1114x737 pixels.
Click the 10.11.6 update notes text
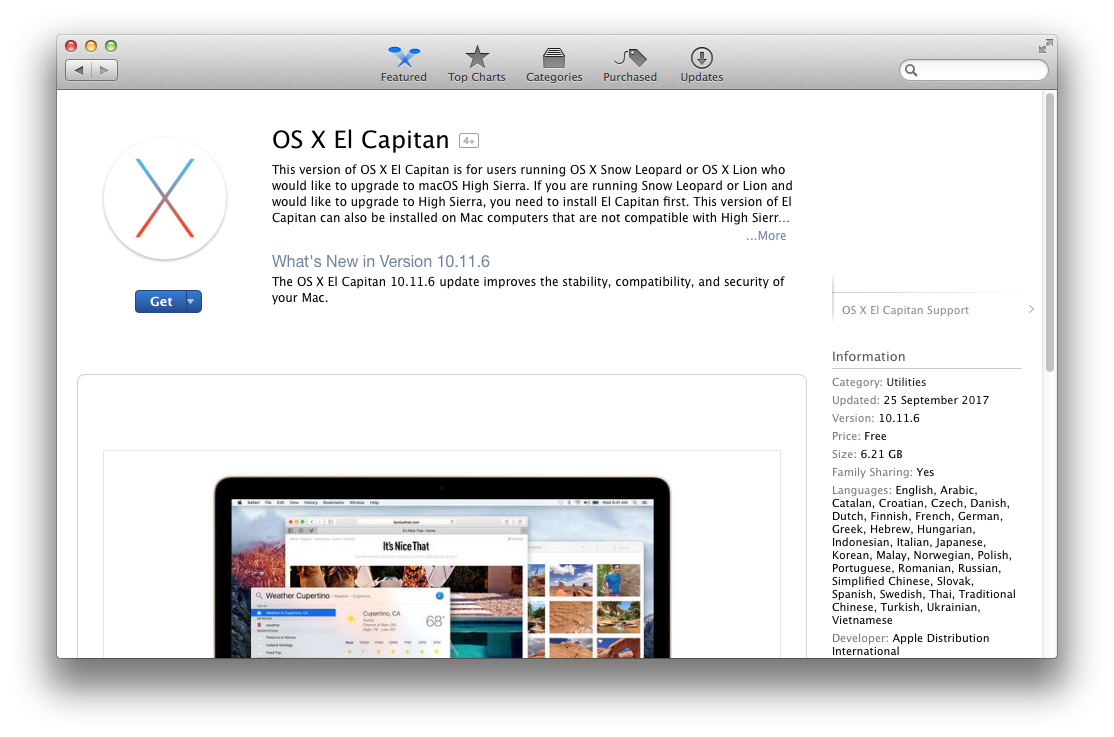[528, 290]
